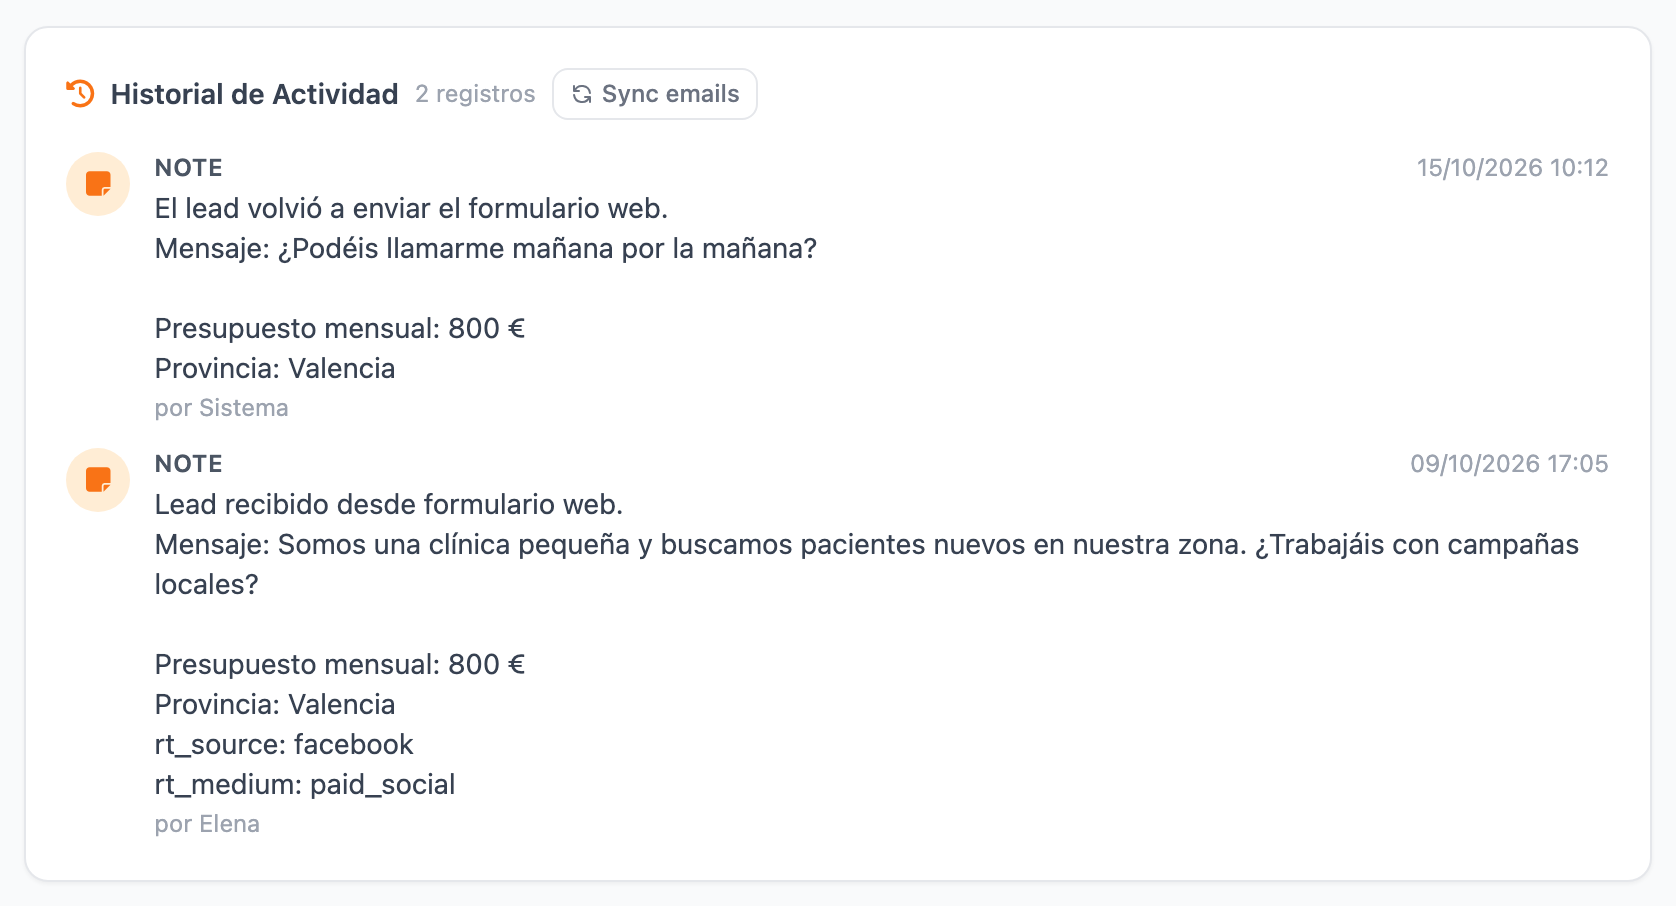Image resolution: width=1676 pixels, height=906 pixels.
Task: Click the timestamp 09/10/2026 17:05
Action: click(x=1509, y=464)
